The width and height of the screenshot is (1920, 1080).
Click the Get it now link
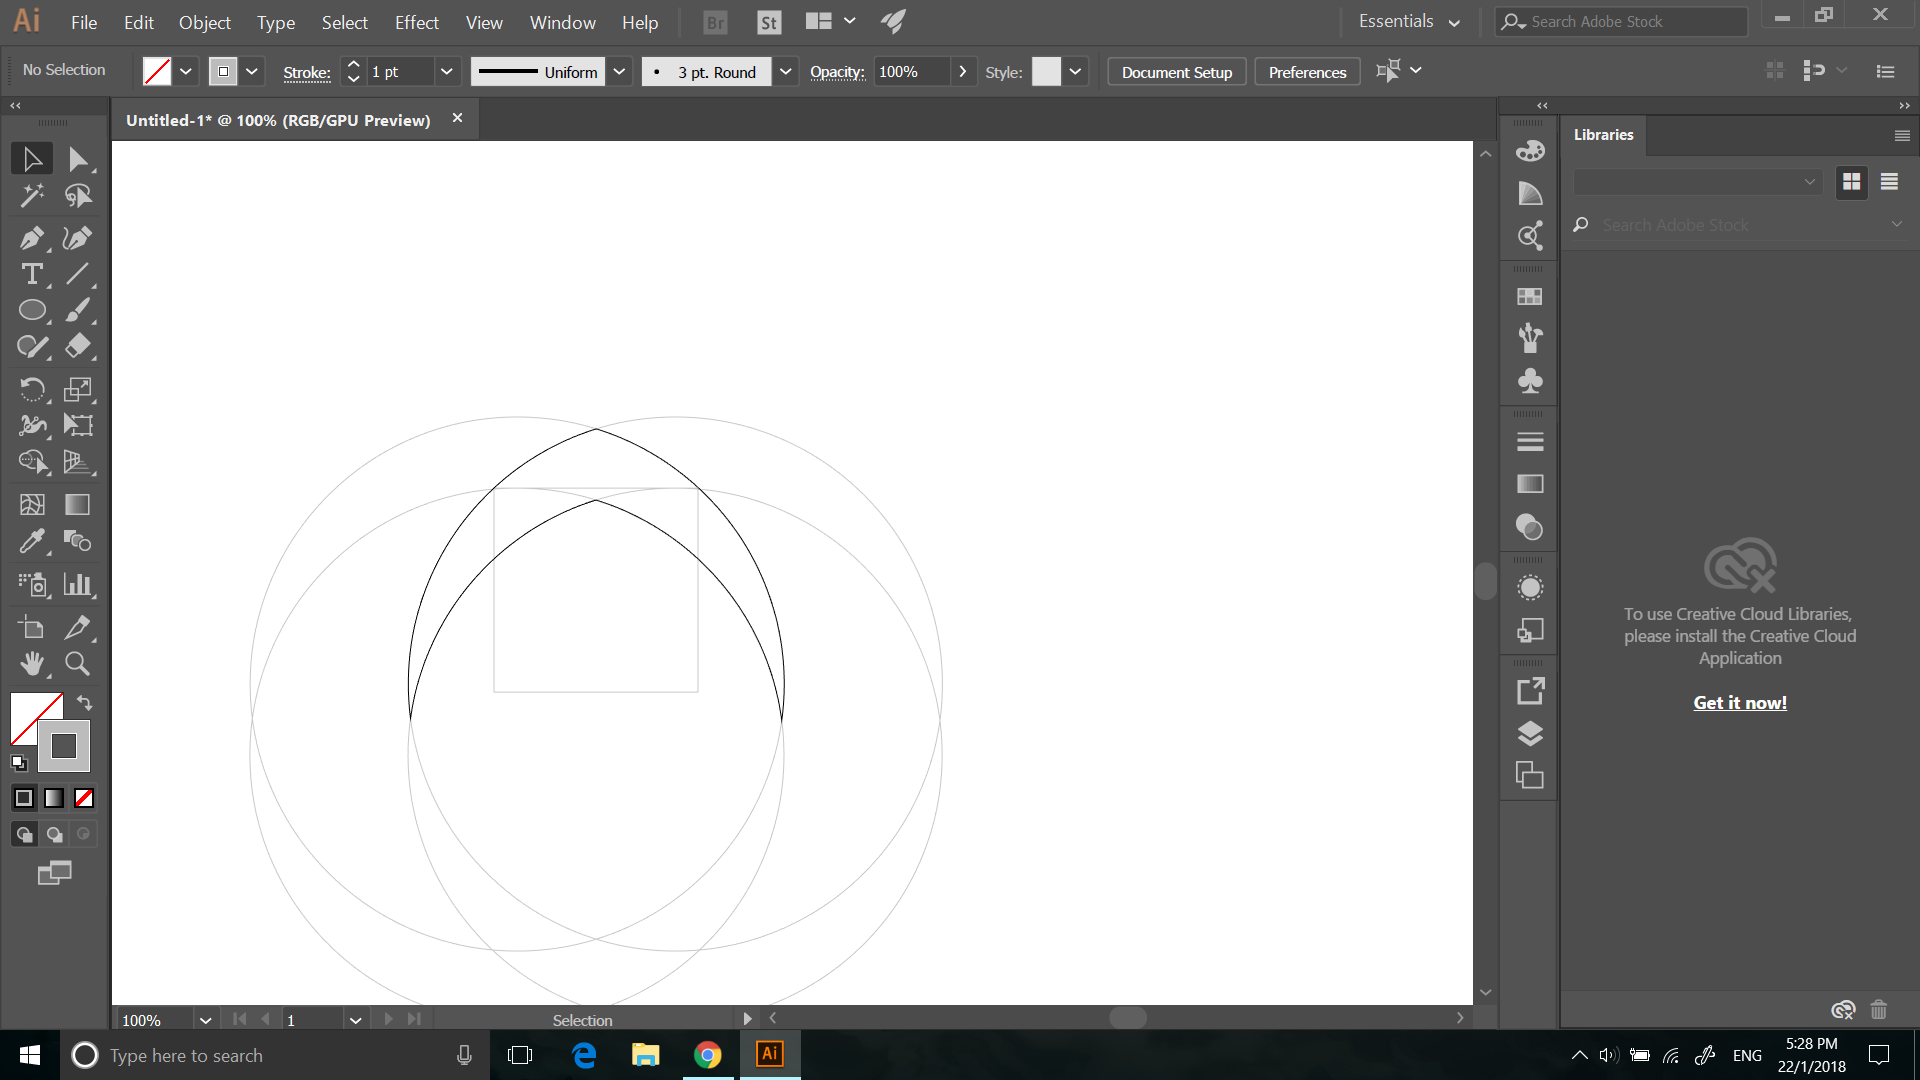click(1739, 702)
